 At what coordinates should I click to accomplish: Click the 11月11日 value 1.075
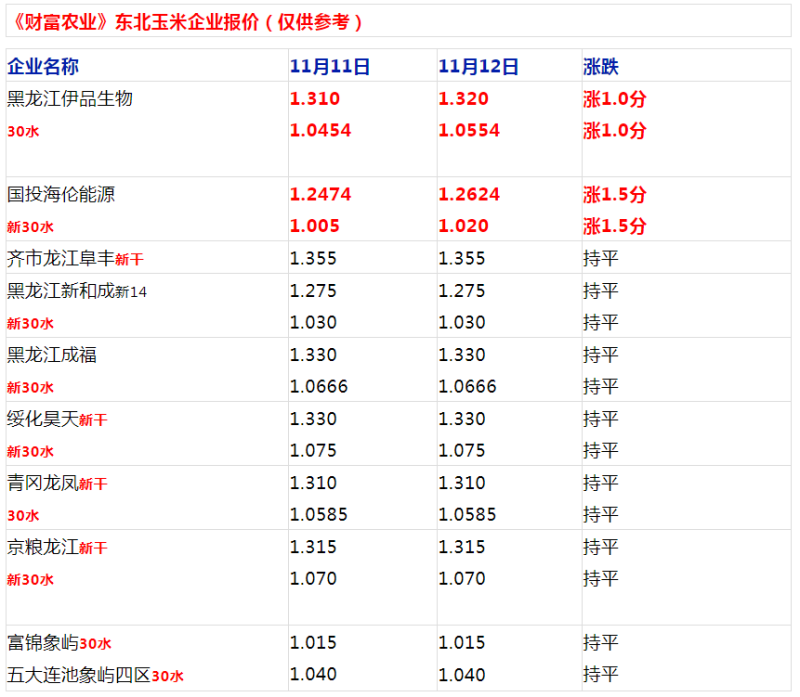tap(313, 451)
